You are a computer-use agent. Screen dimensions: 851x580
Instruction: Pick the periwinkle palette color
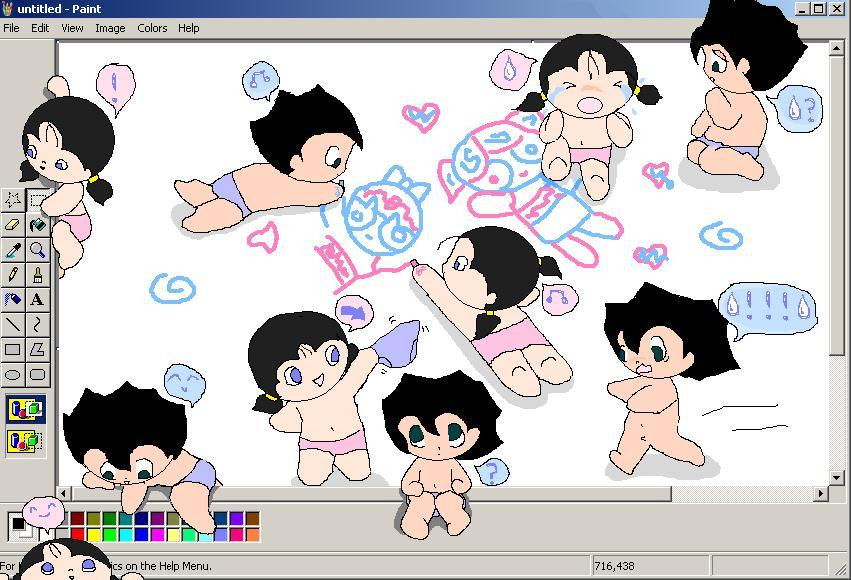(x=221, y=535)
